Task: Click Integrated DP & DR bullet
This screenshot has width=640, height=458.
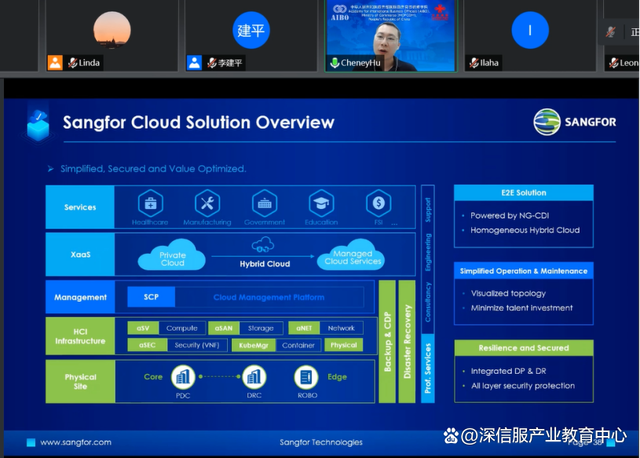Action: click(x=508, y=371)
